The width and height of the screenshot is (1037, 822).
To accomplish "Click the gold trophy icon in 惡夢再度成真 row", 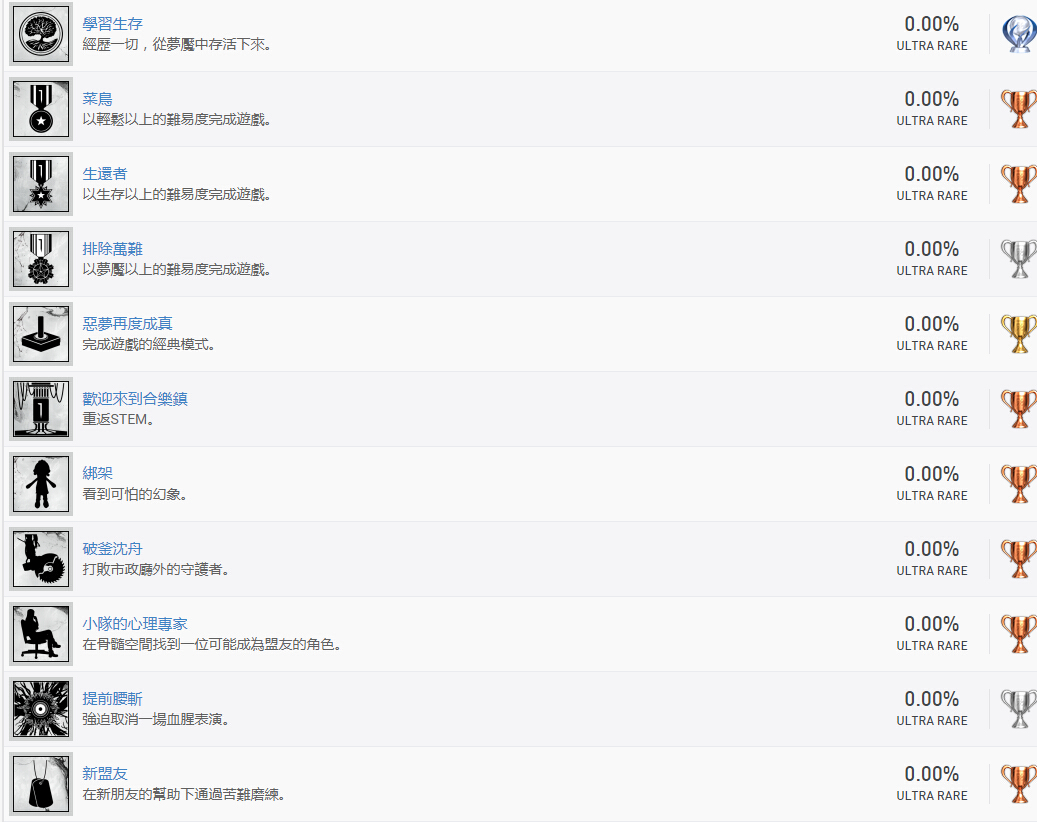I will (1019, 334).
